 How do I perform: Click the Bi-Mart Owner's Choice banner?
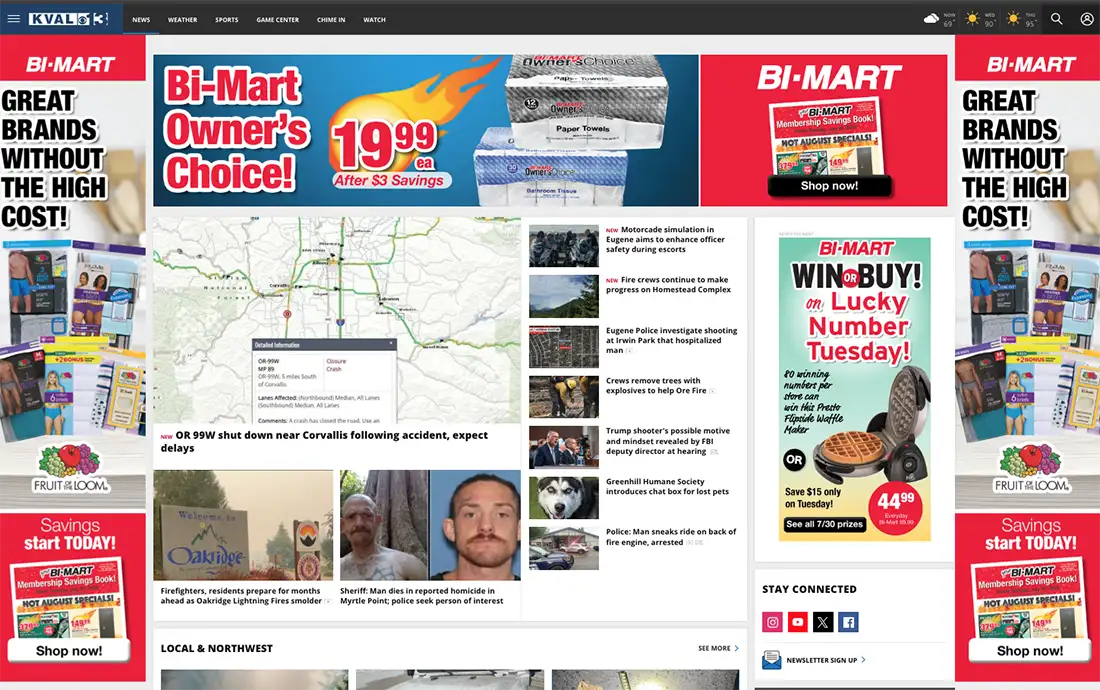pyautogui.click(x=426, y=130)
